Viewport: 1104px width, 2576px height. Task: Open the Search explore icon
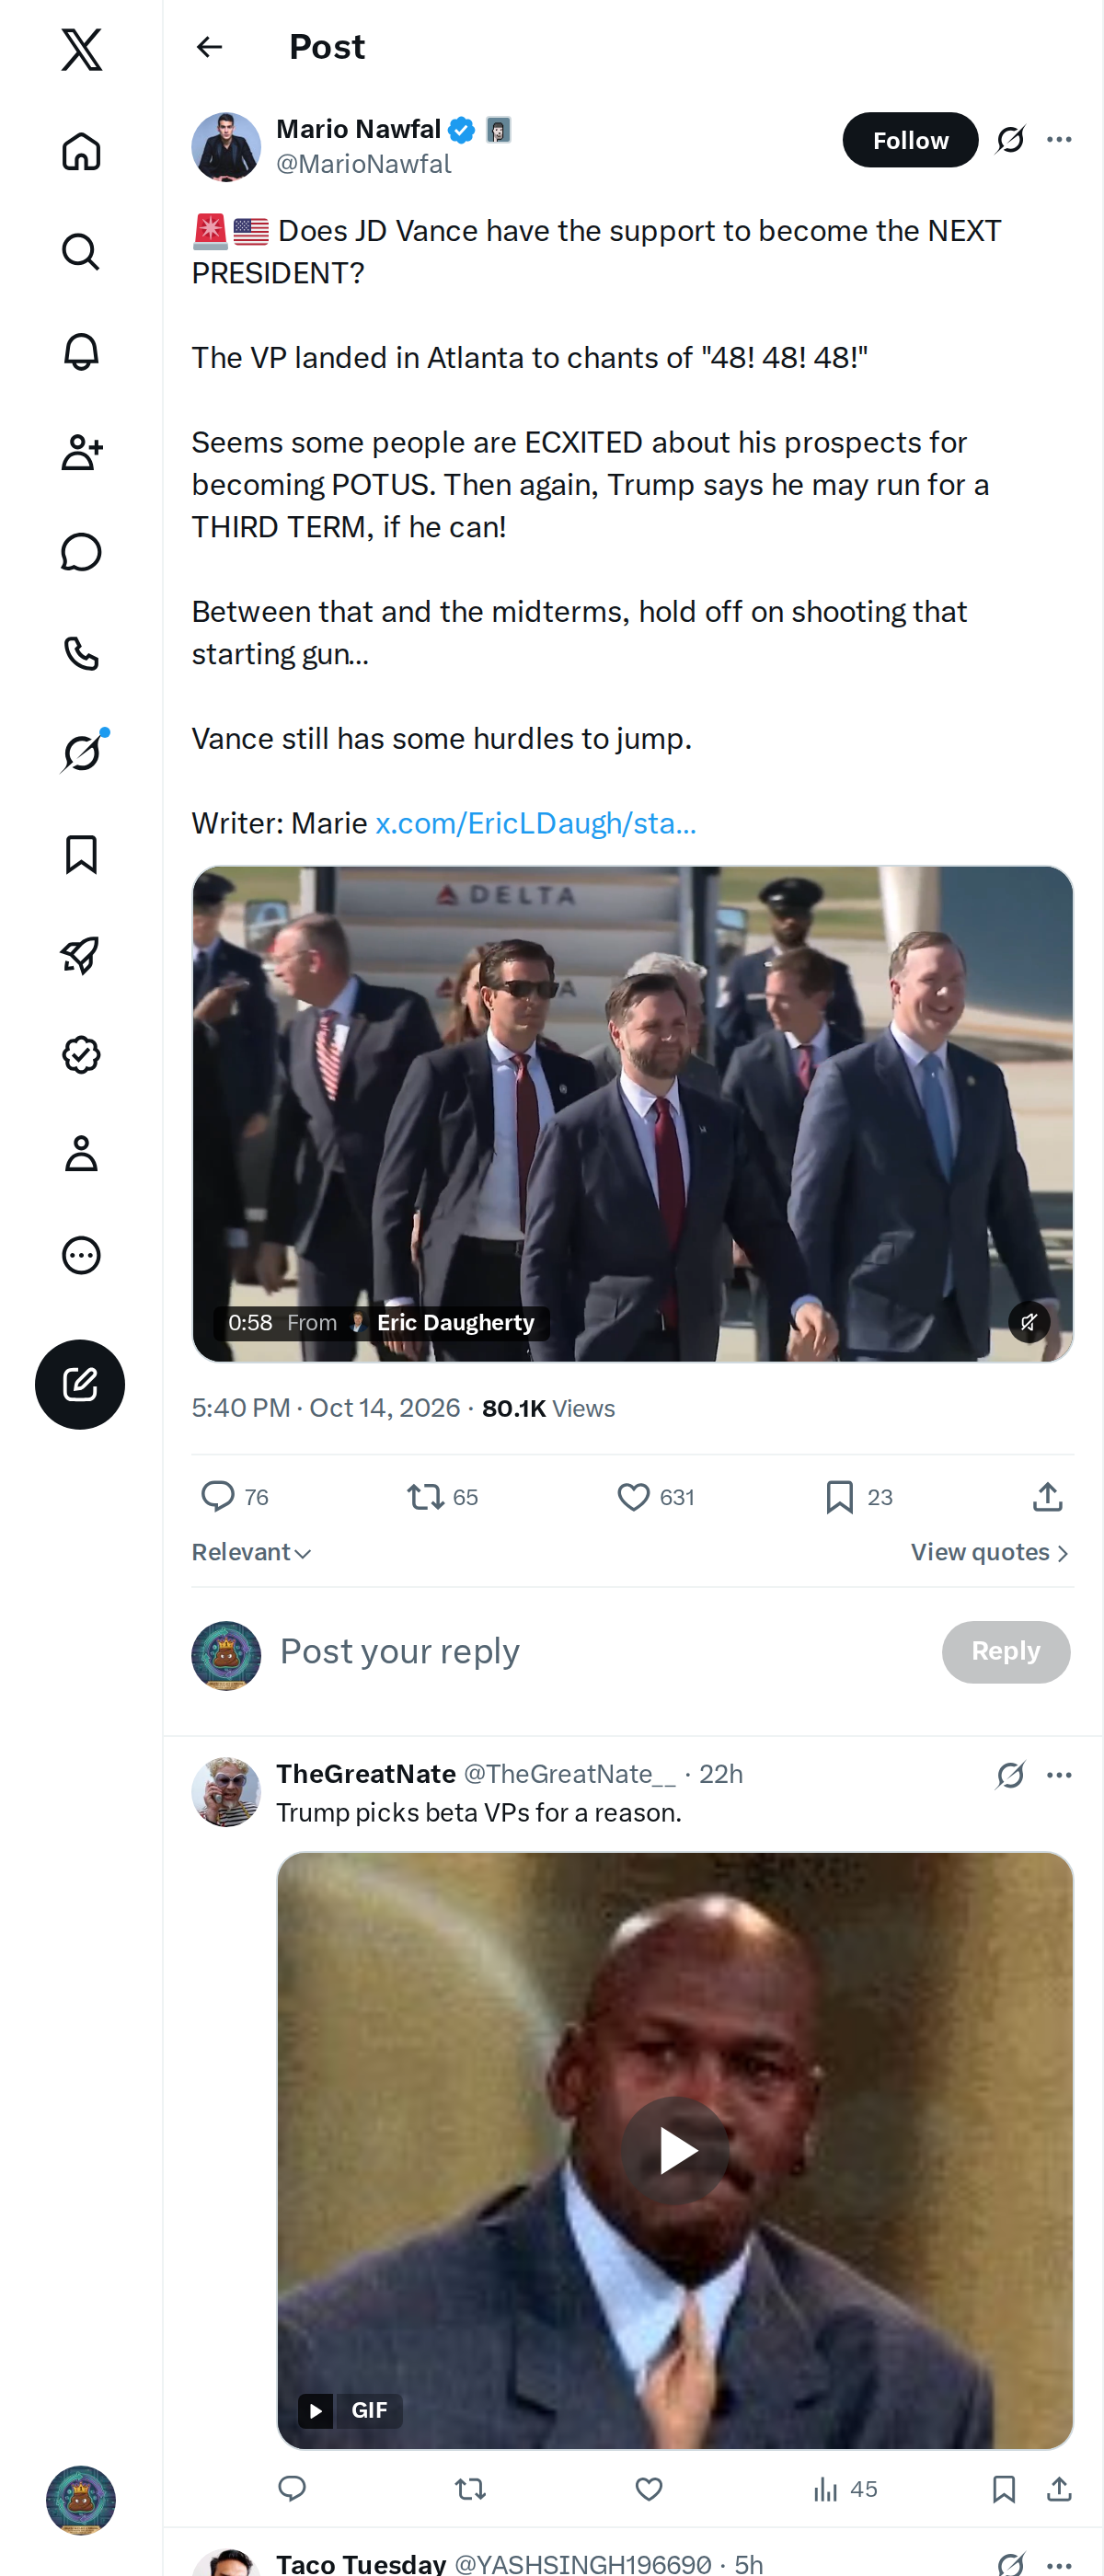click(x=81, y=252)
